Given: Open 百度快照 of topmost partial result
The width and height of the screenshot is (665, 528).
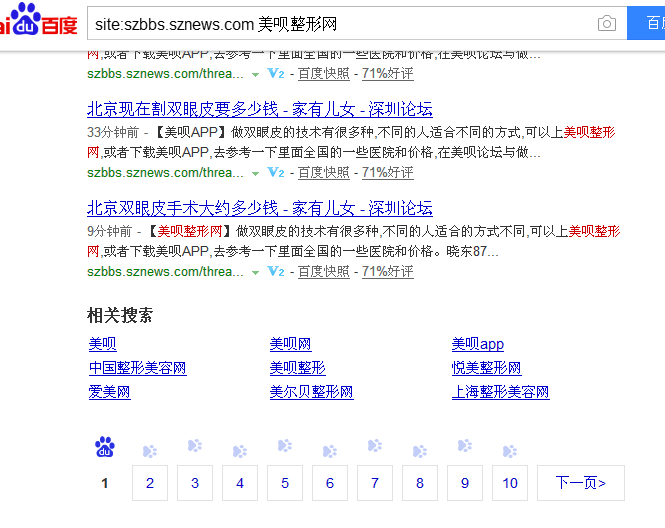Looking at the screenshot, I should [324, 74].
